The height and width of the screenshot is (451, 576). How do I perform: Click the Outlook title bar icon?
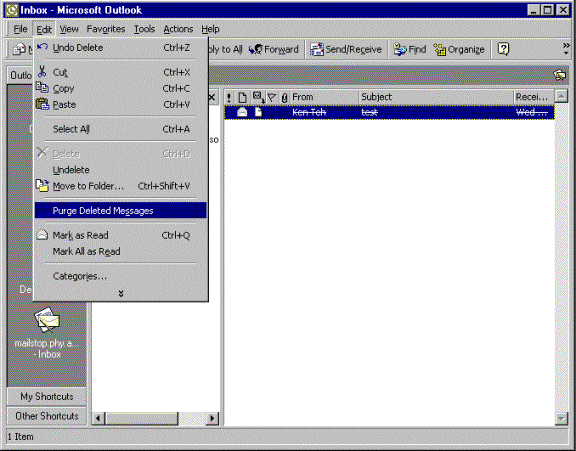11,10
